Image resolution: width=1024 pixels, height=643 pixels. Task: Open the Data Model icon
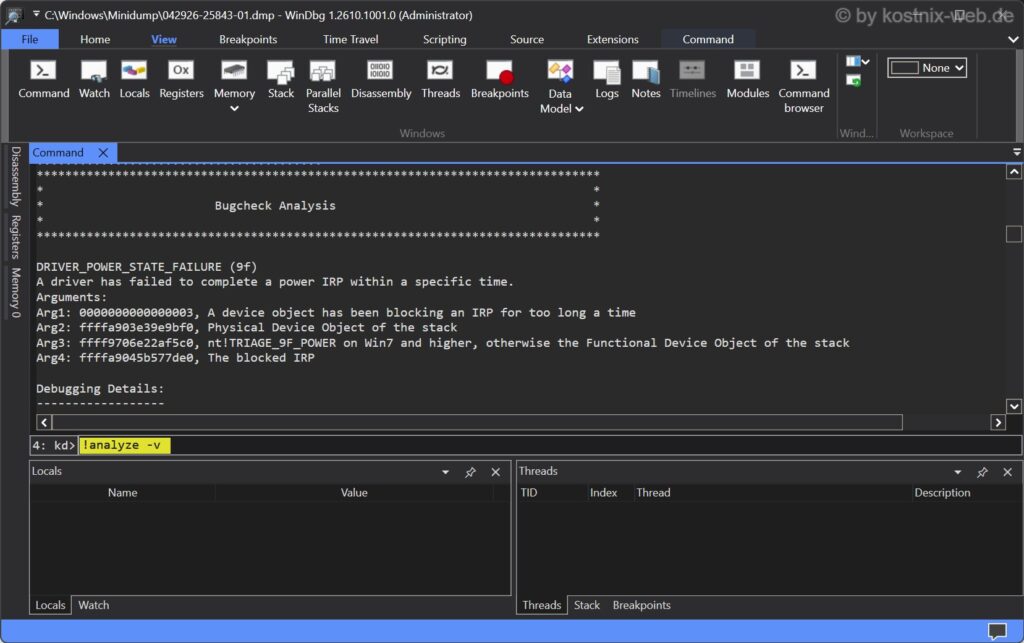click(x=560, y=71)
